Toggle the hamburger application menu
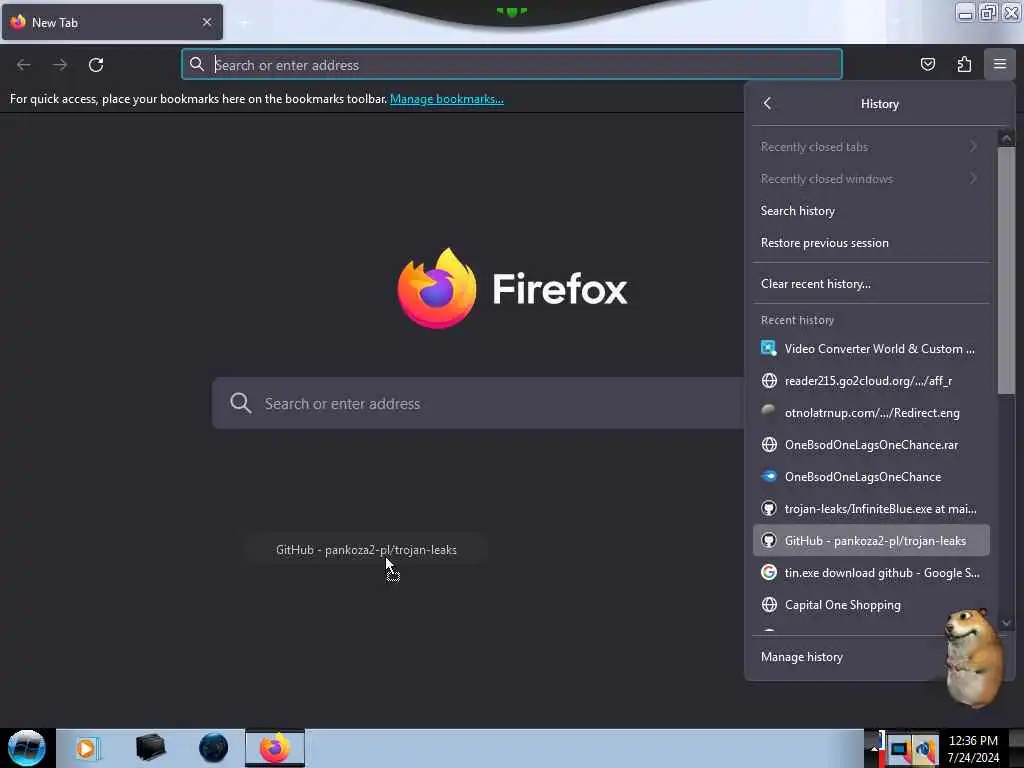The height and width of the screenshot is (768, 1024). [x=1000, y=64]
